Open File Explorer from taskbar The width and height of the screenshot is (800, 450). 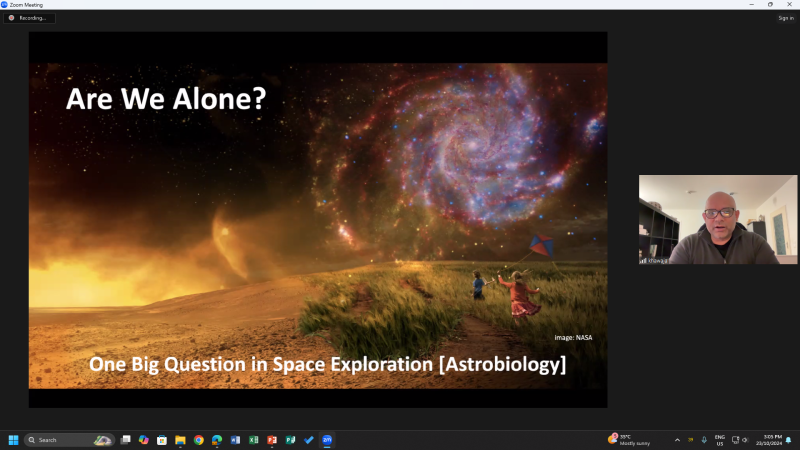180,440
